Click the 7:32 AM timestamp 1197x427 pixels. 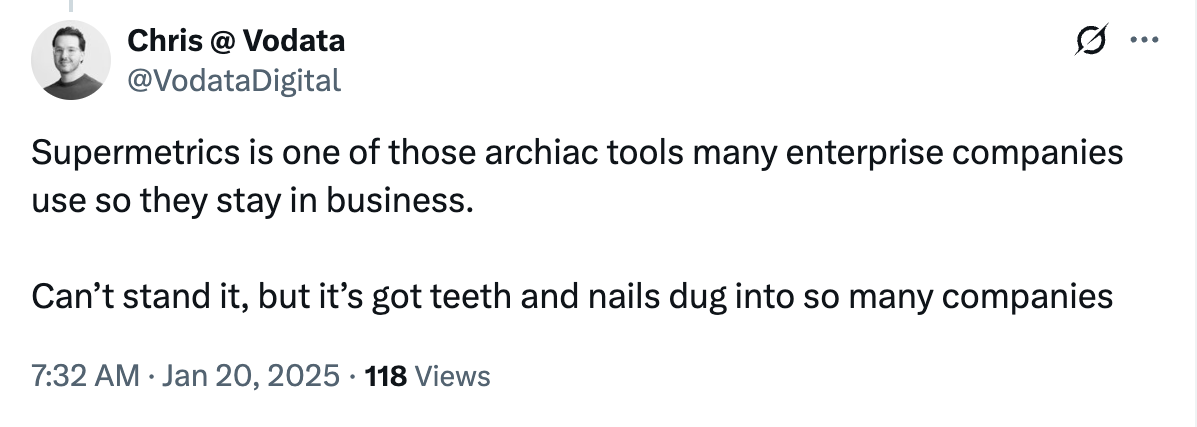[85, 376]
